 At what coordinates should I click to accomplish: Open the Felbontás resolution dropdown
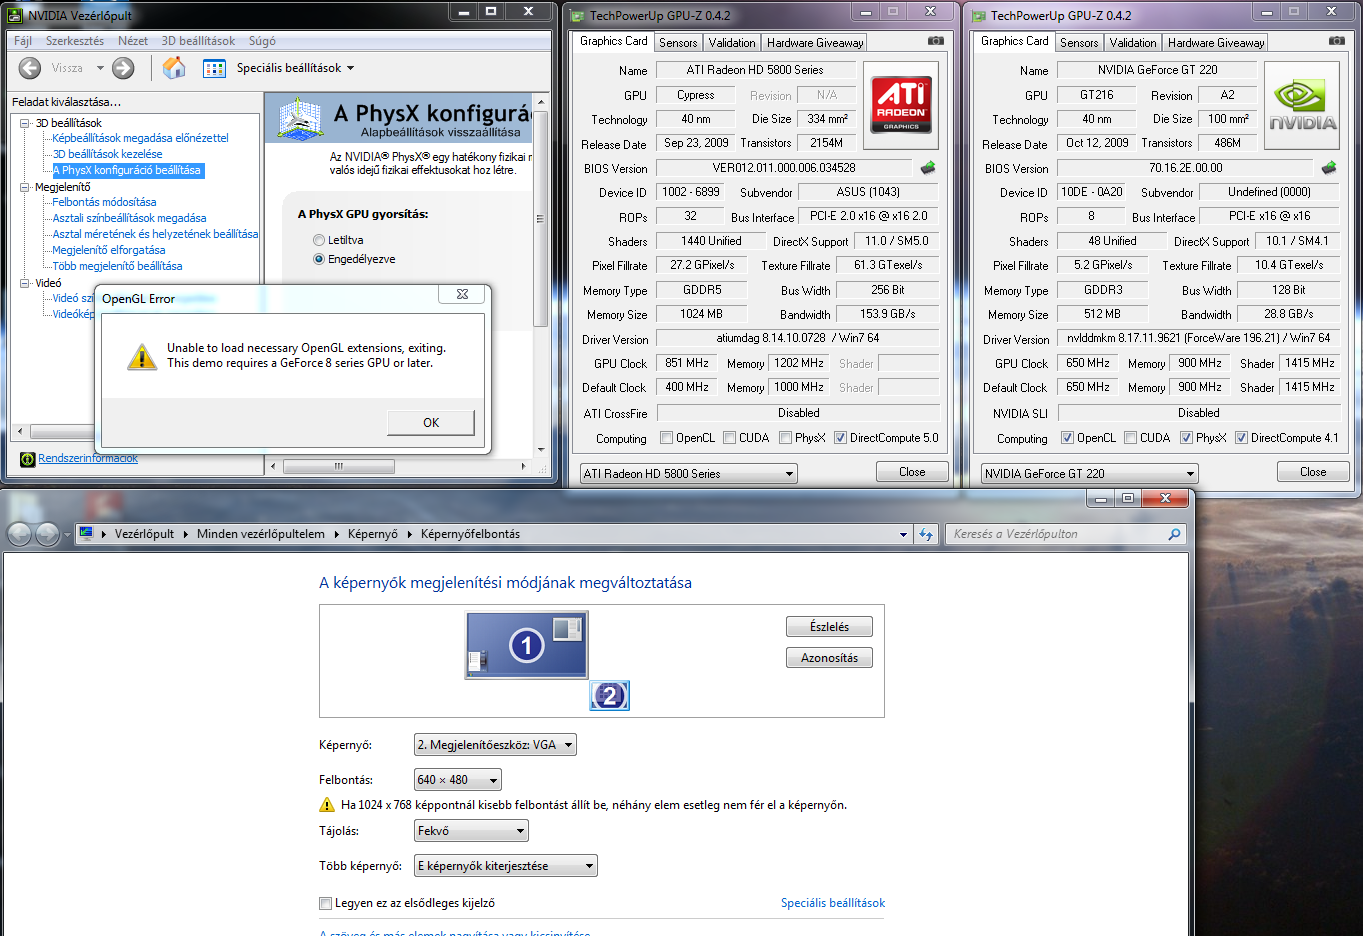click(458, 780)
